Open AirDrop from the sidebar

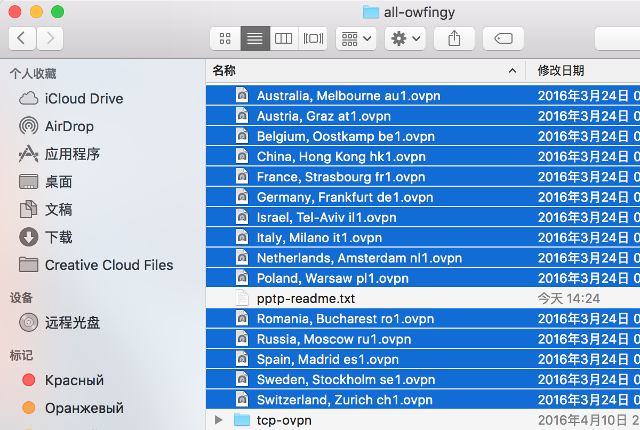coord(69,126)
